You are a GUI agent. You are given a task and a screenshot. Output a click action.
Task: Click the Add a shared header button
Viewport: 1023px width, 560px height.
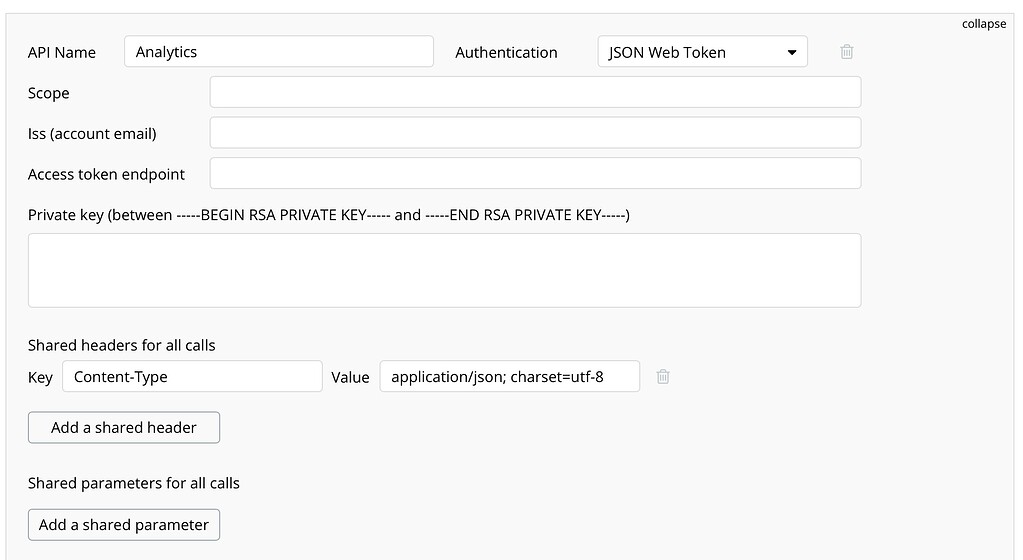tap(124, 428)
